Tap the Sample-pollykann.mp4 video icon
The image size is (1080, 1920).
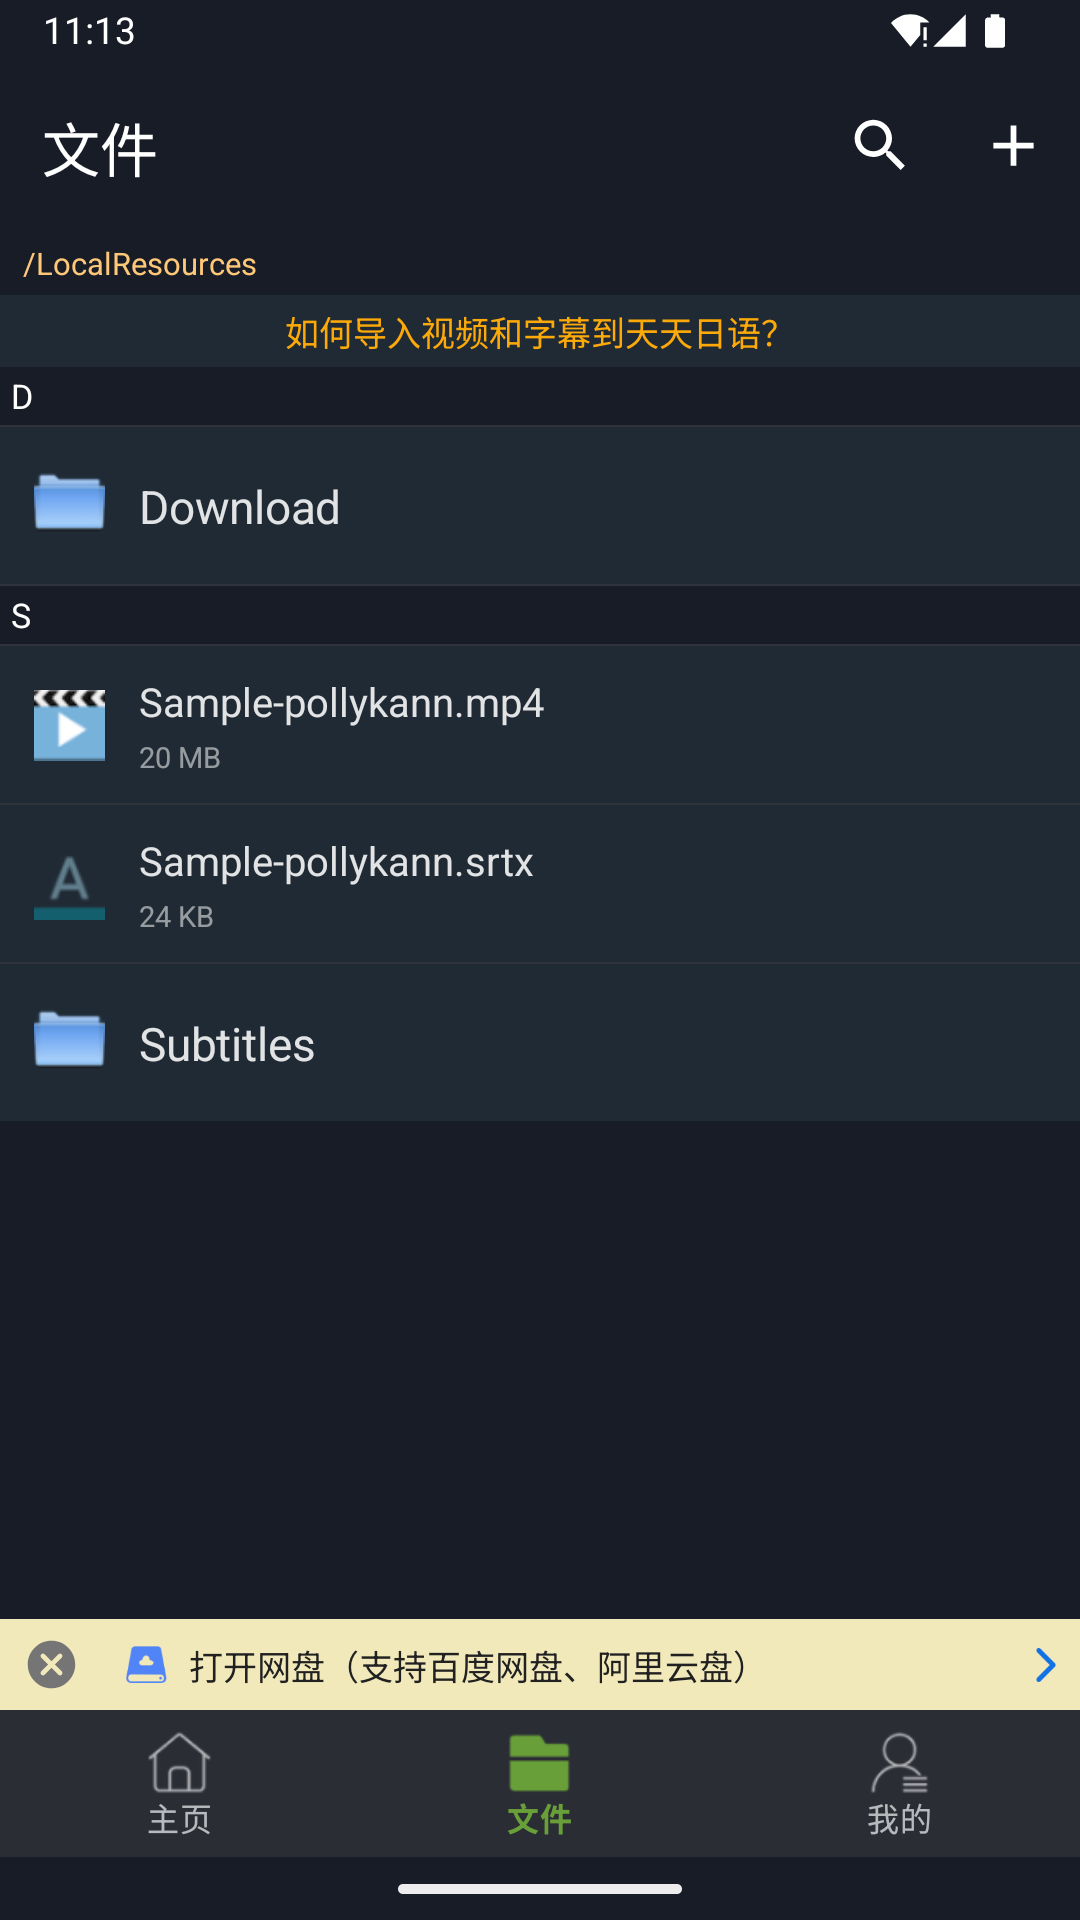pyautogui.click(x=69, y=725)
